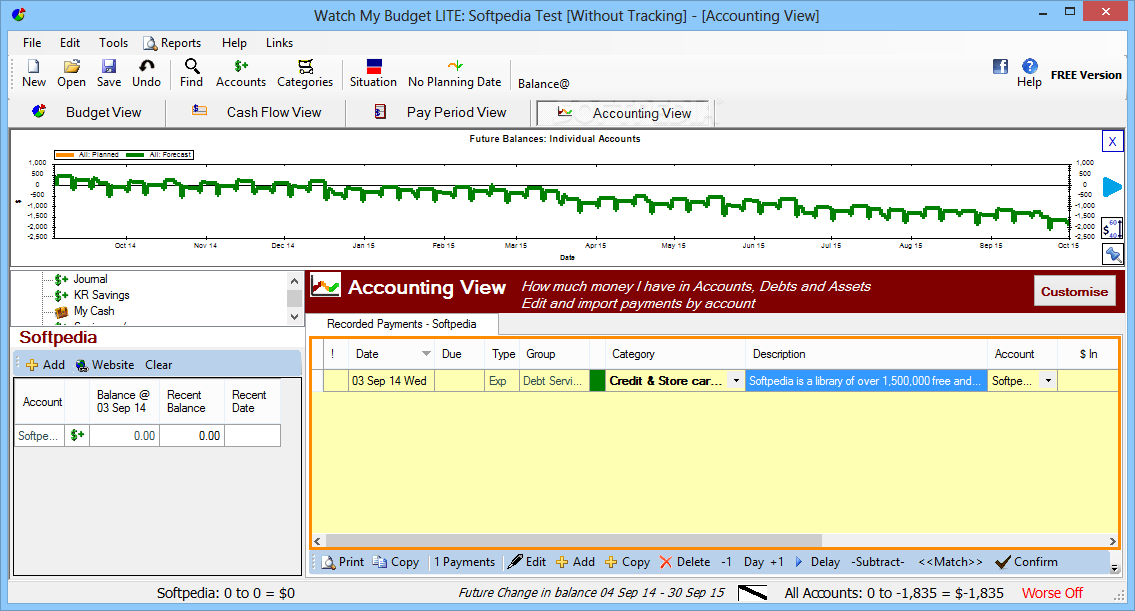The width and height of the screenshot is (1135, 611).
Task: Save the budget with Save icon
Action: pos(109,73)
